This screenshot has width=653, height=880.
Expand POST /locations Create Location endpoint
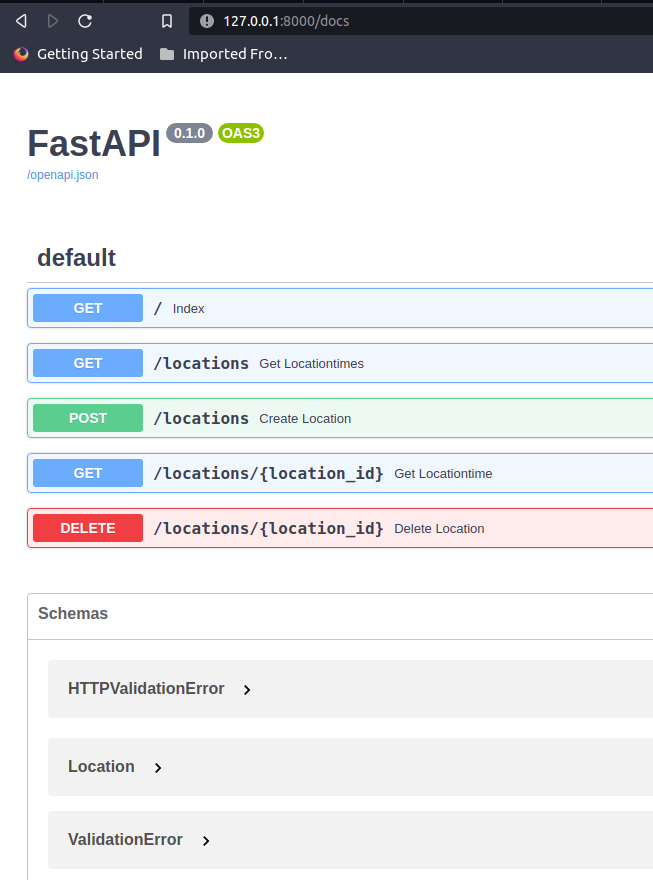[x=340, y=418]
